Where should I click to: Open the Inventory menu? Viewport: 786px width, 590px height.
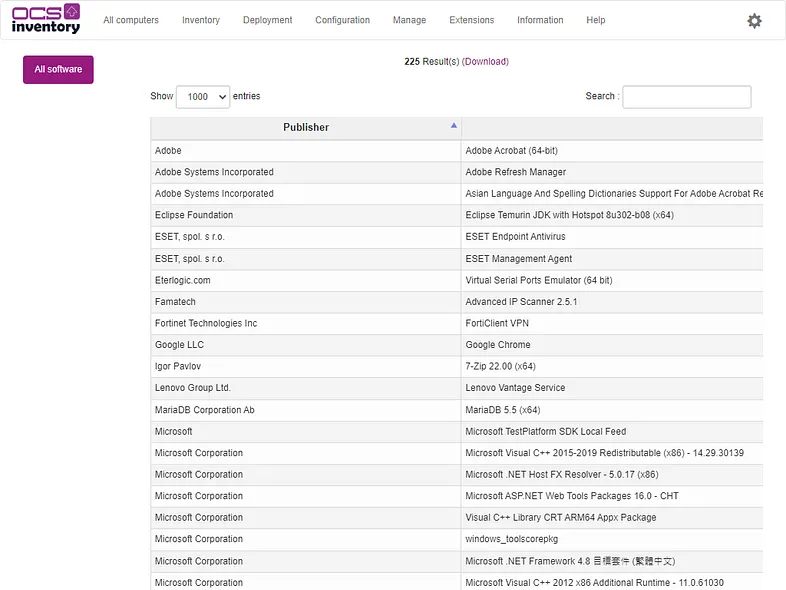click(201, 20)
